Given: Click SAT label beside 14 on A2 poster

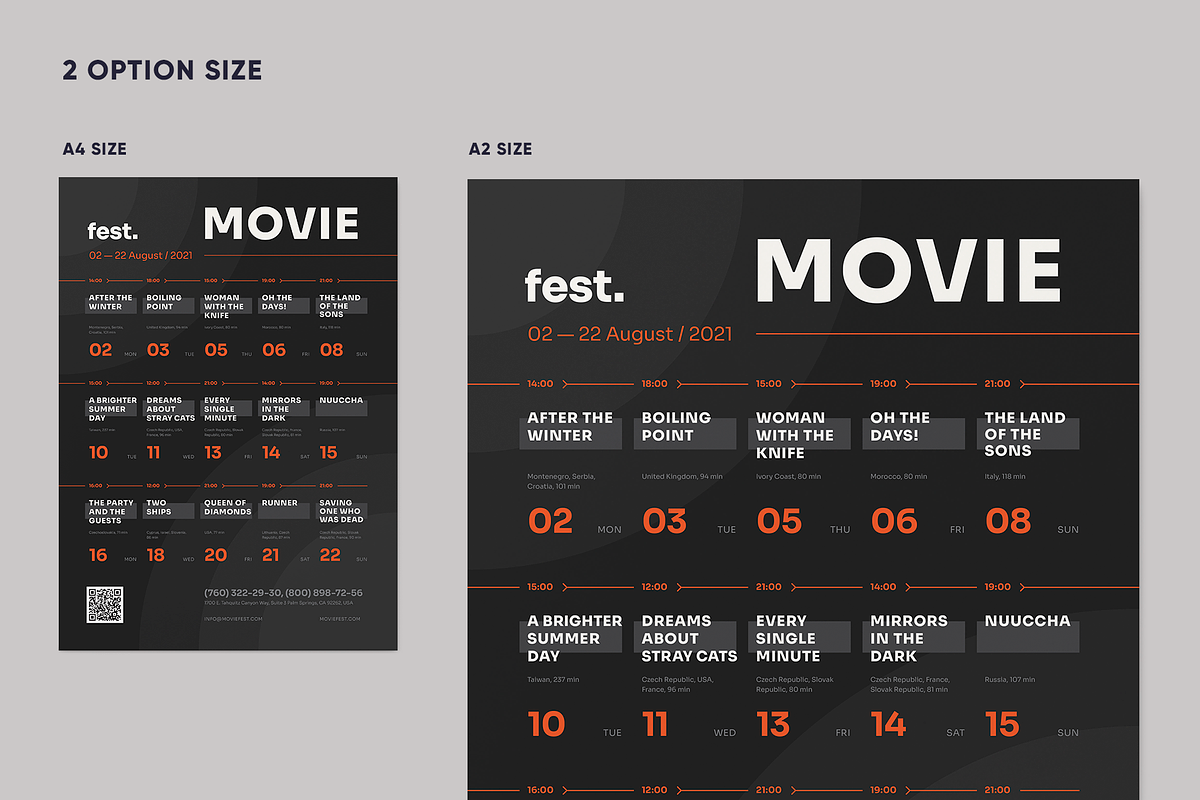Looking at the screenshot, I should pos(956,733).
